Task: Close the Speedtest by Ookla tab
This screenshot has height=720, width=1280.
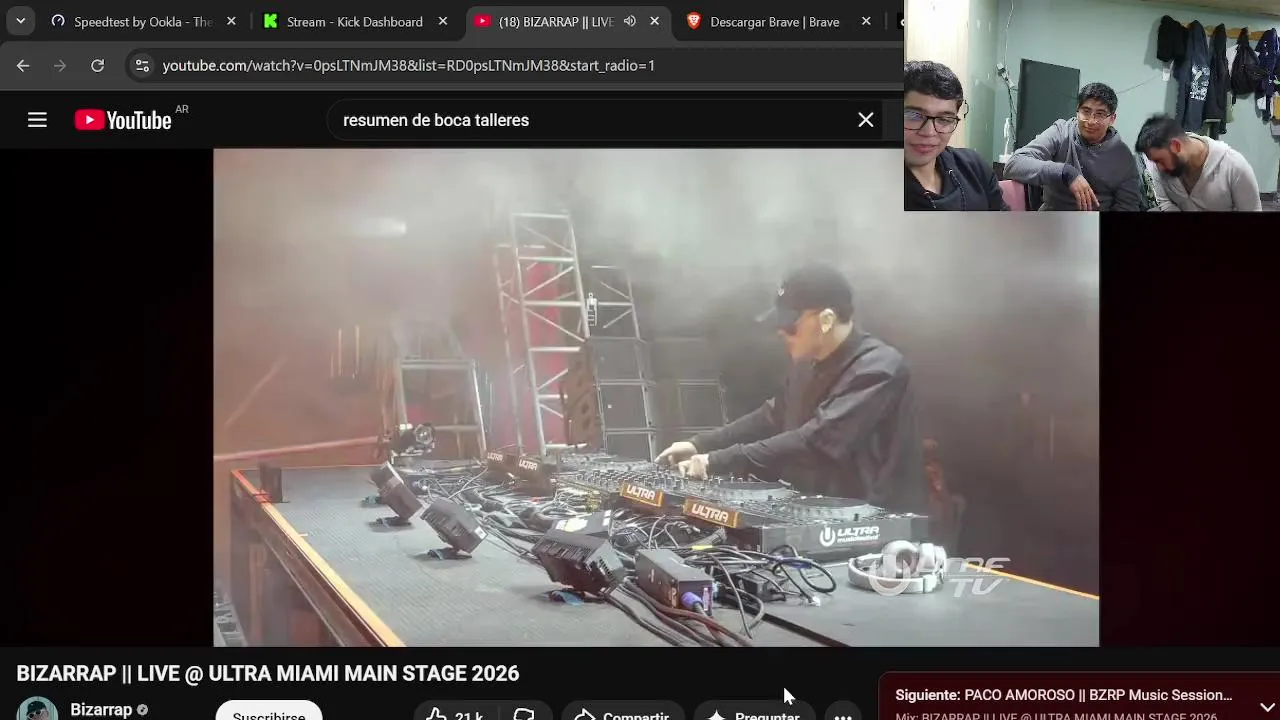Action: coord(231,21)
